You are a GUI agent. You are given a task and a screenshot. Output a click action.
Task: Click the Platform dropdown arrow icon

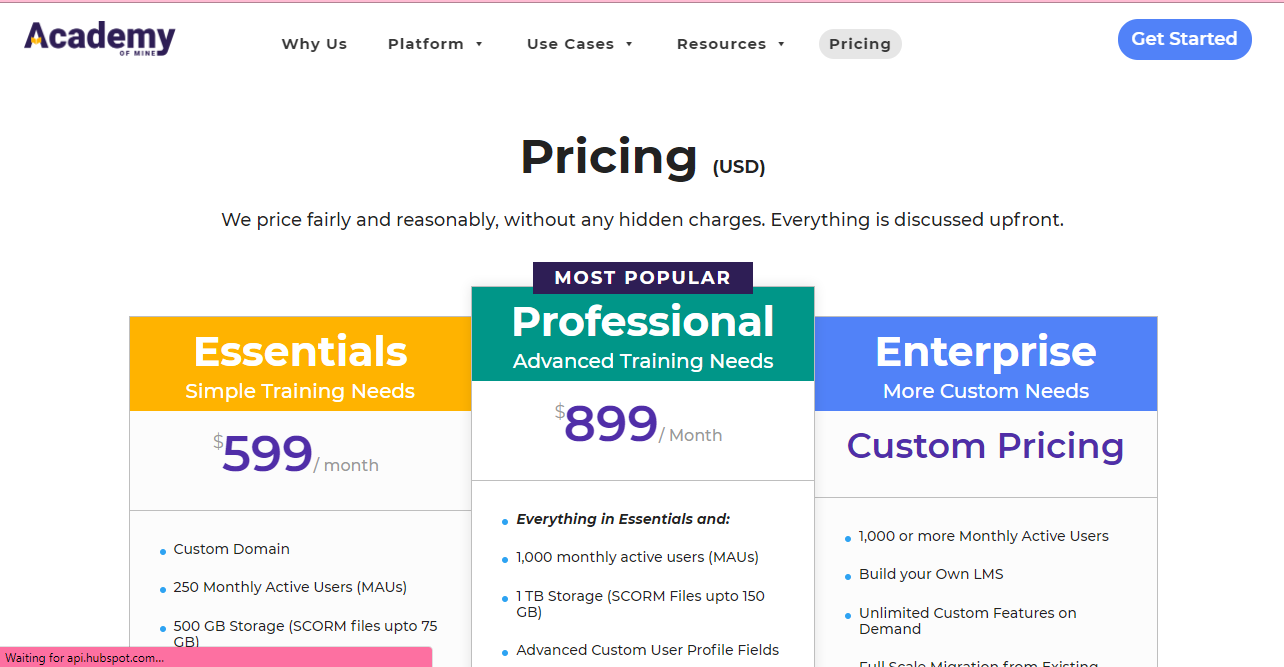coord(479,44)
